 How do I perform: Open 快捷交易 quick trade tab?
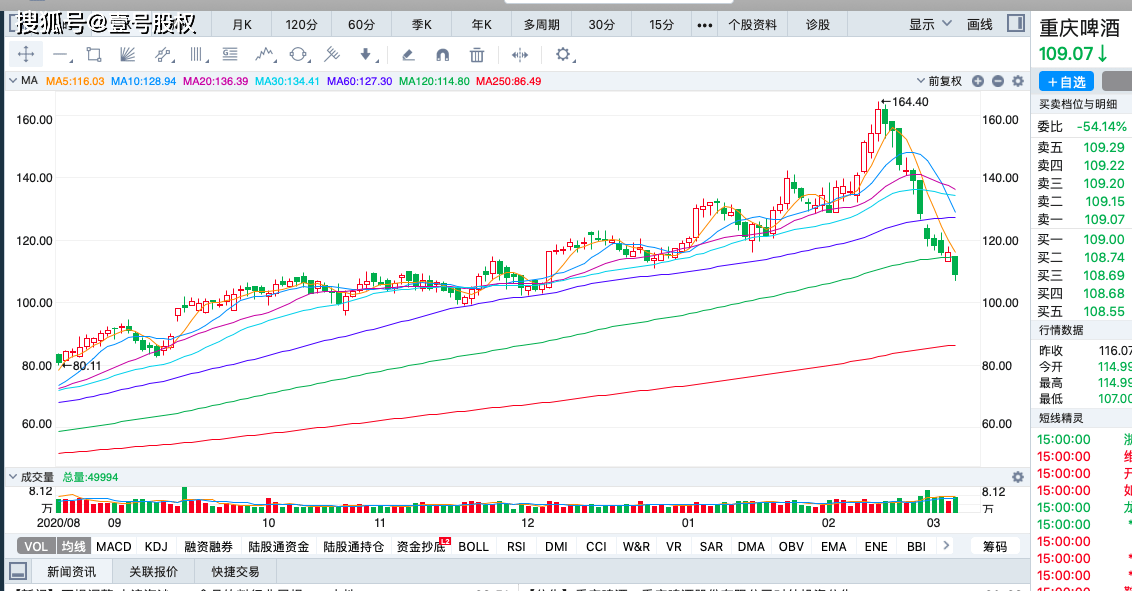tap(235, 572)
